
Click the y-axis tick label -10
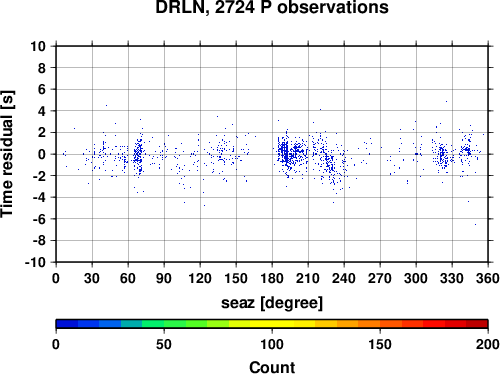[35, 262]
